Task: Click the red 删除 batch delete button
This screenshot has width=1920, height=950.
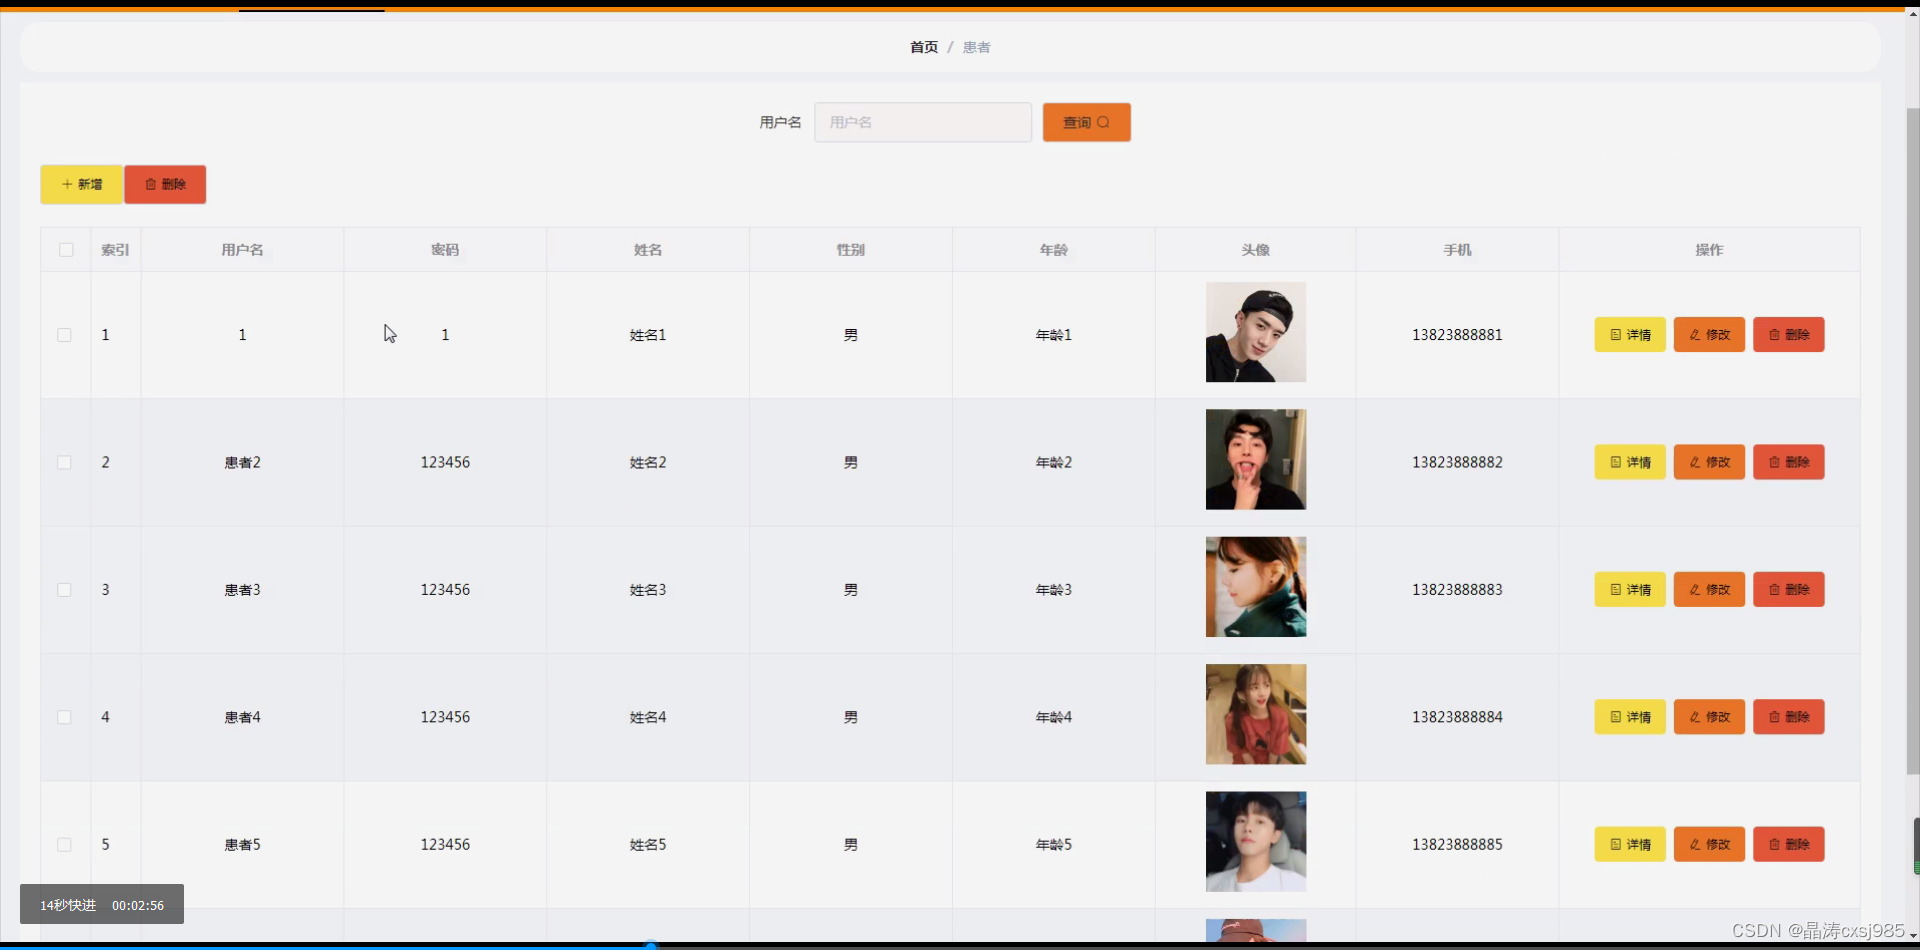Action: point(165,184)
